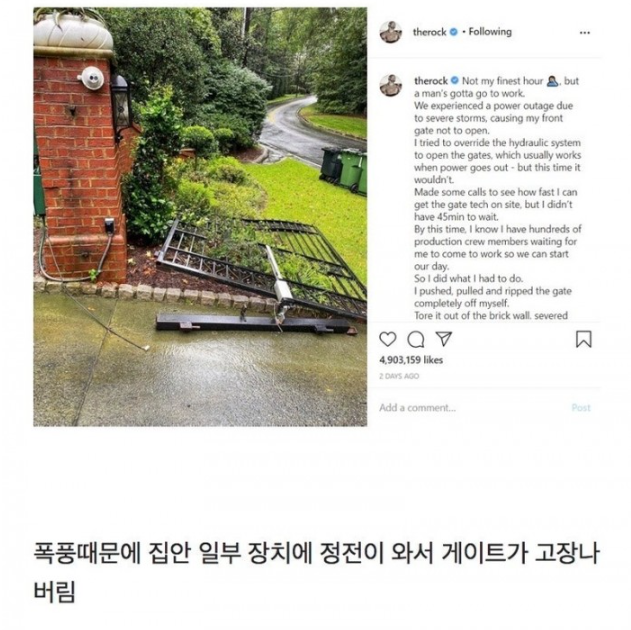Screen dimensions: 631x630
Task: Open more options three-dot menu
Action: pos(585,33)
